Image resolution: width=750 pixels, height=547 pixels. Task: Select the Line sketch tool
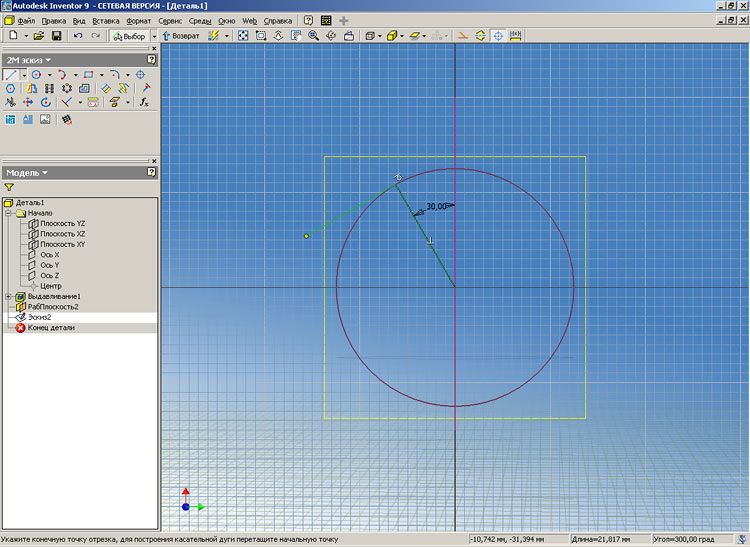point(11,75)
